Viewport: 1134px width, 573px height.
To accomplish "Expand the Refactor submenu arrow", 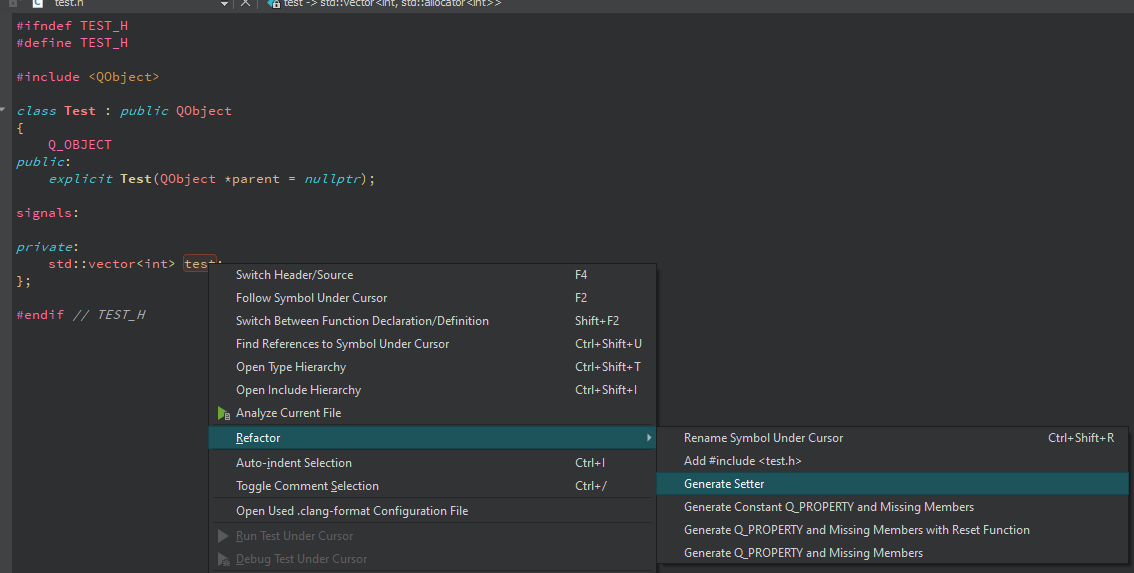I will coord(648,438).
